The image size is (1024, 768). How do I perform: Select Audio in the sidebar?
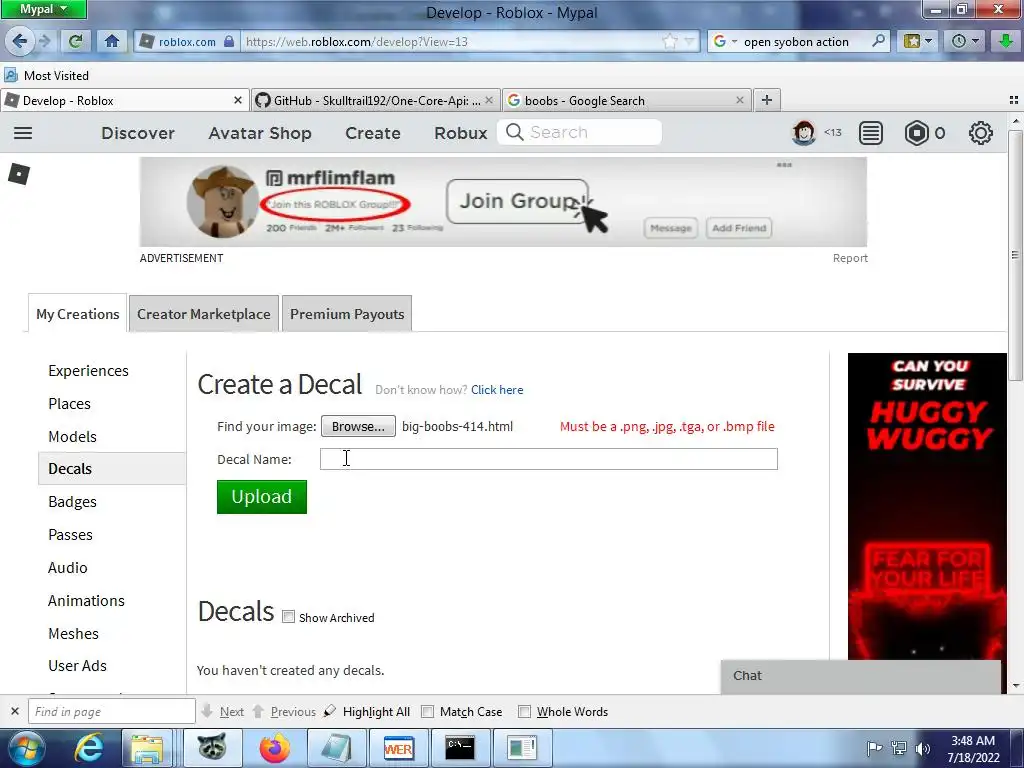click(67, 567)
